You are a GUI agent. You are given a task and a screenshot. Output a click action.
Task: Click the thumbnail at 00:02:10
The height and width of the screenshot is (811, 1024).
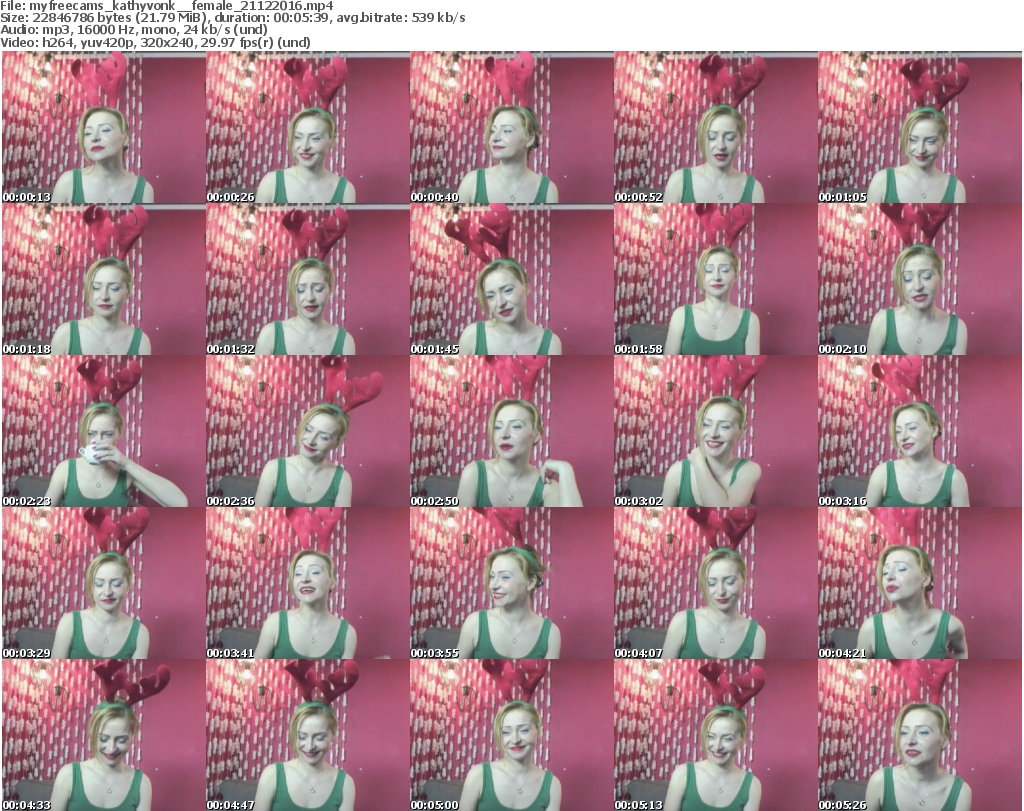[x=918, y=280]
